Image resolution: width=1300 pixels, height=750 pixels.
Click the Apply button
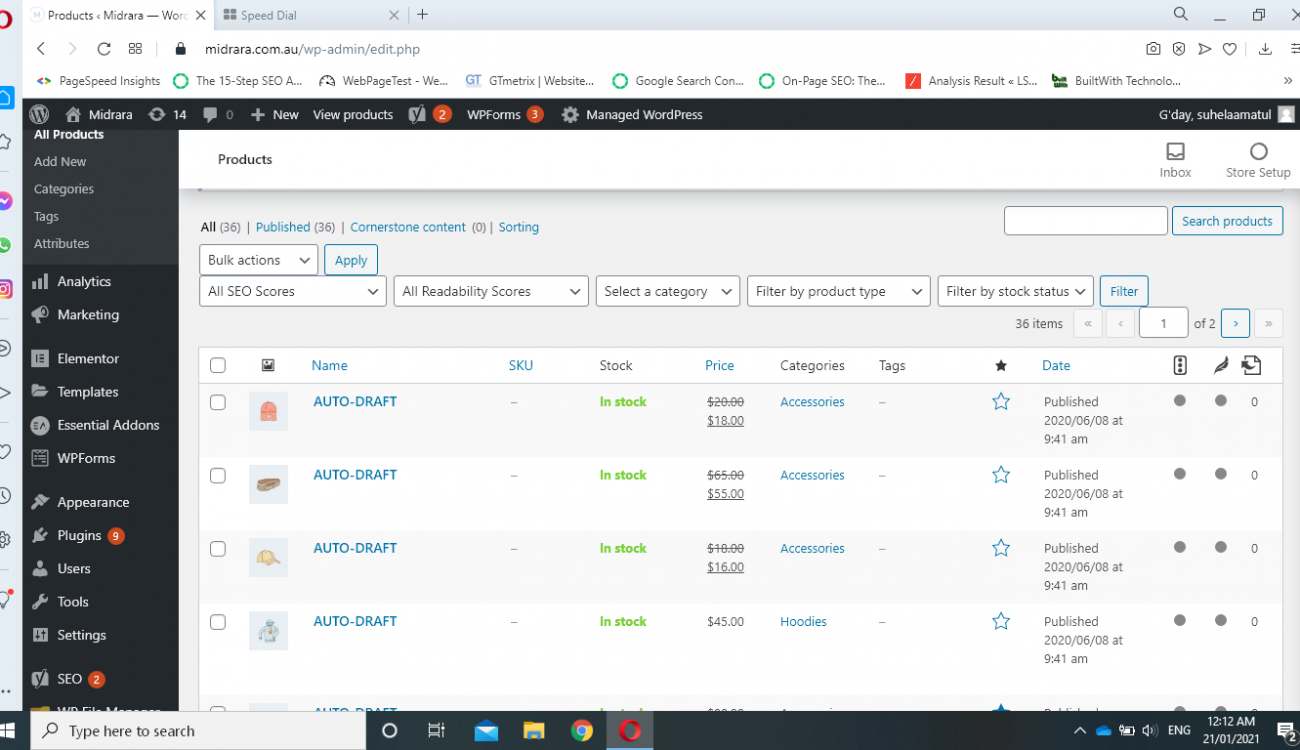351,260
